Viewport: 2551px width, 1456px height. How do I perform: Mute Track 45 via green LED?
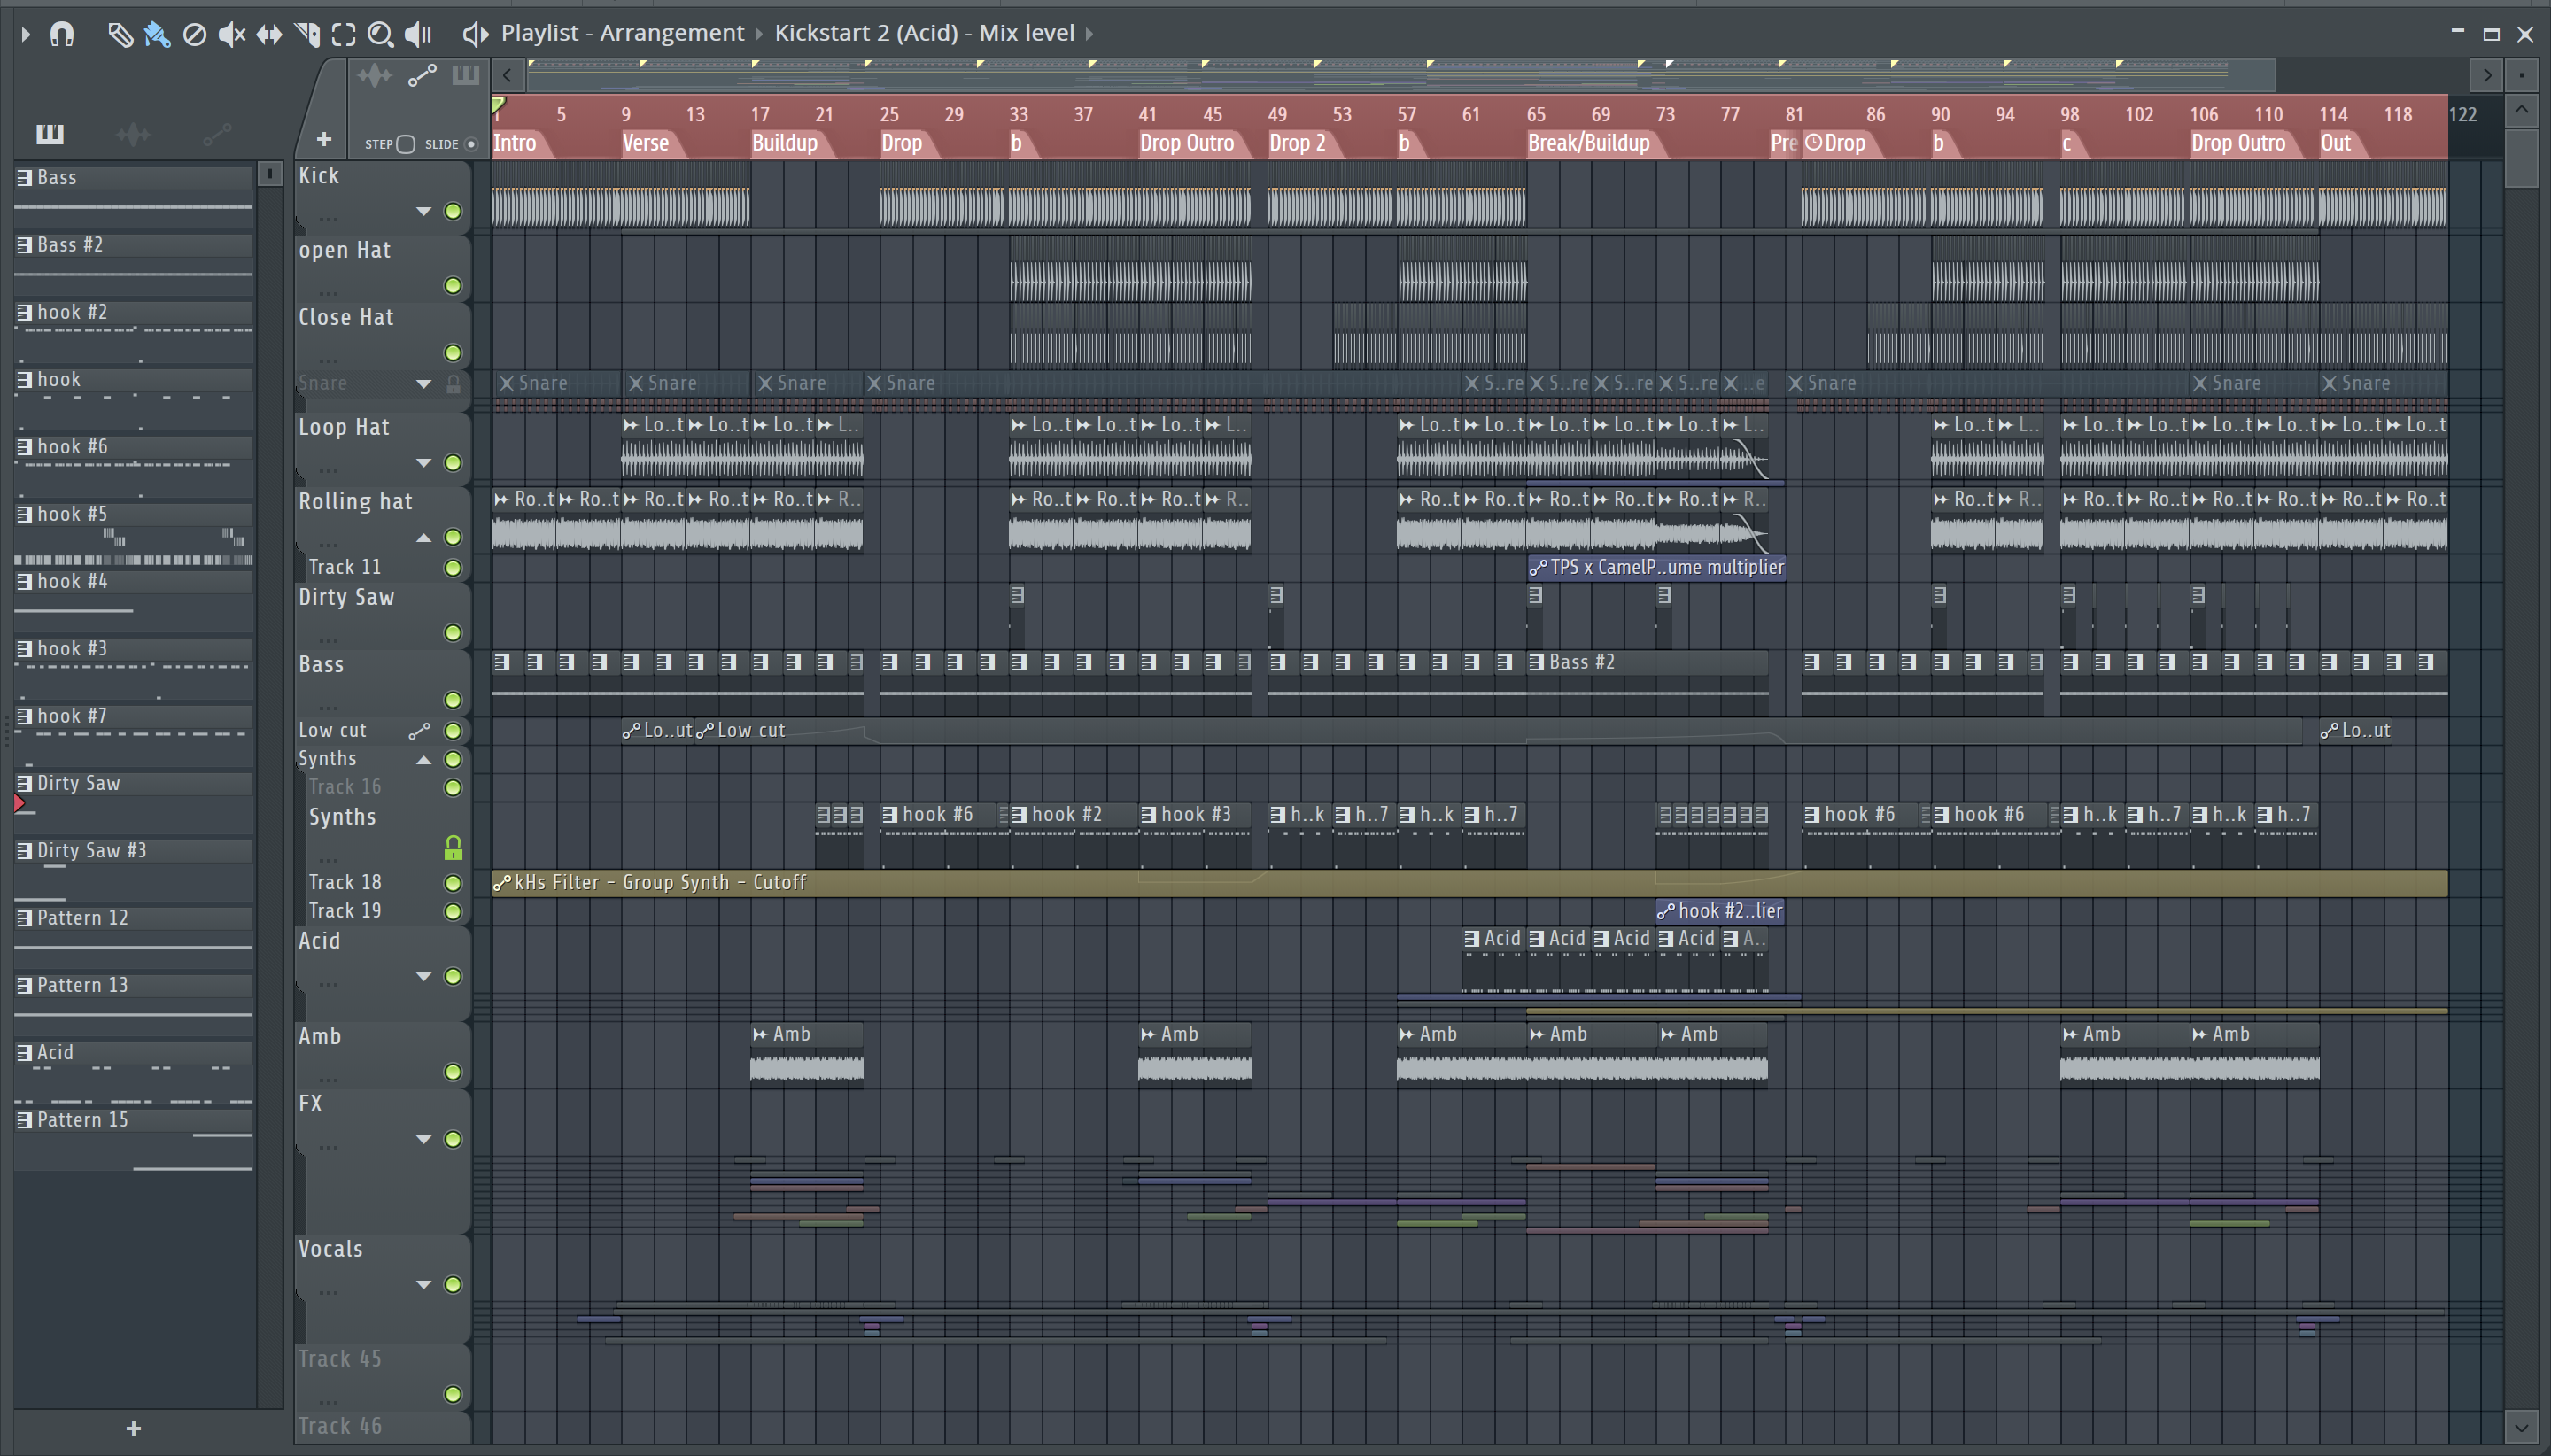[x=453, y=1394]
